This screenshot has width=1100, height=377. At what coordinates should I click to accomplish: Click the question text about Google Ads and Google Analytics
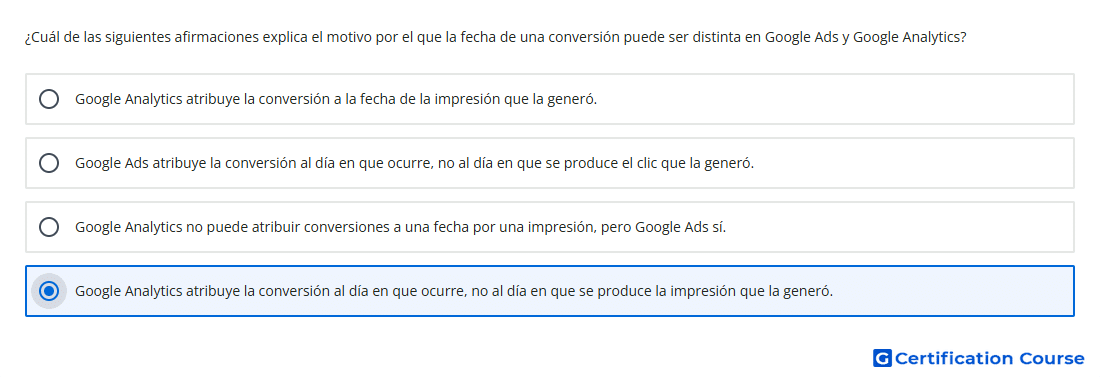(x=495, y=37)
